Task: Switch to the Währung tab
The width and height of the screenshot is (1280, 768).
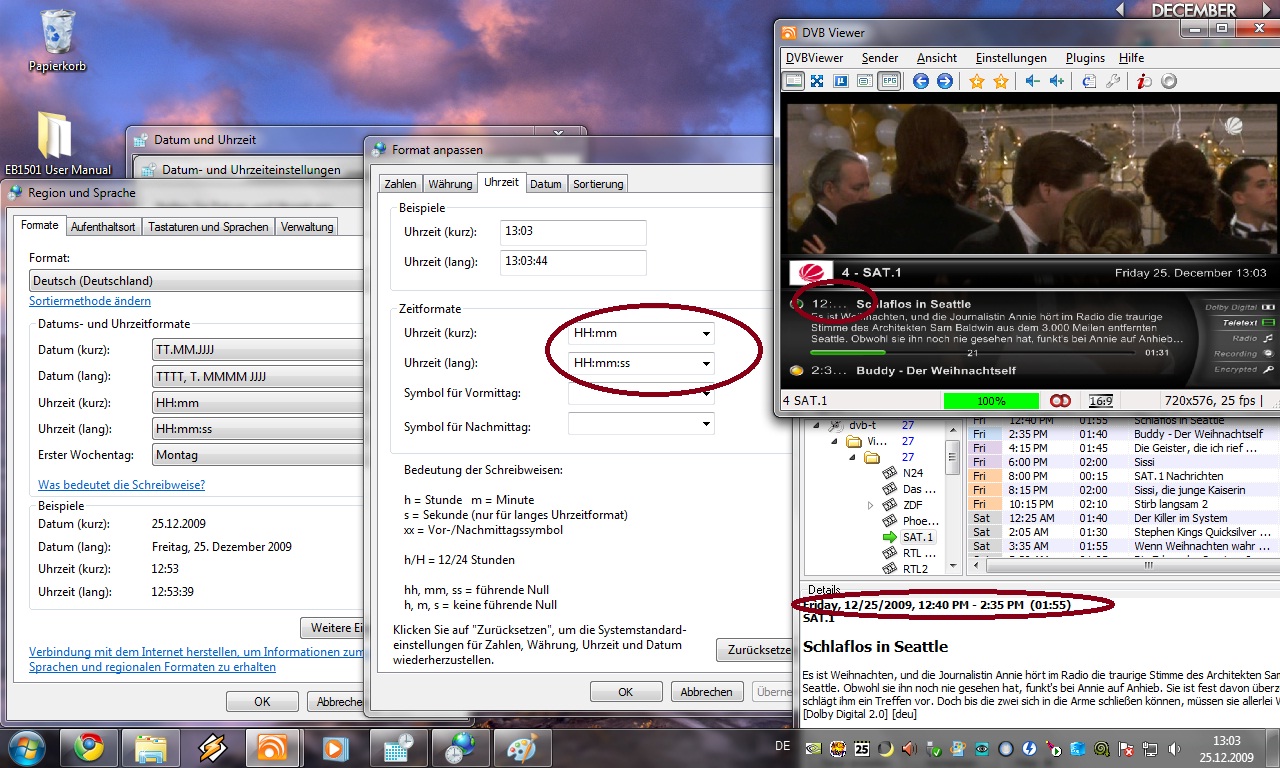Action: pyautogui.click(x=450, y=184)
